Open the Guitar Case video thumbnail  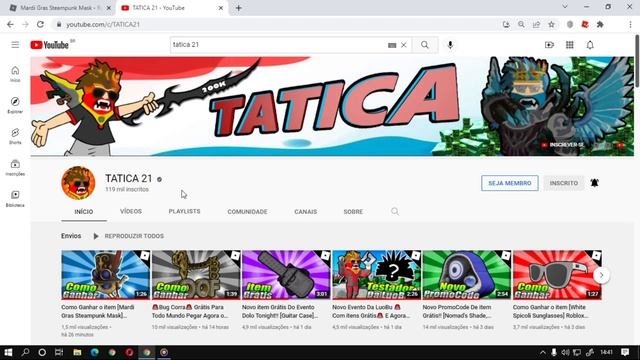pos(286,275)
